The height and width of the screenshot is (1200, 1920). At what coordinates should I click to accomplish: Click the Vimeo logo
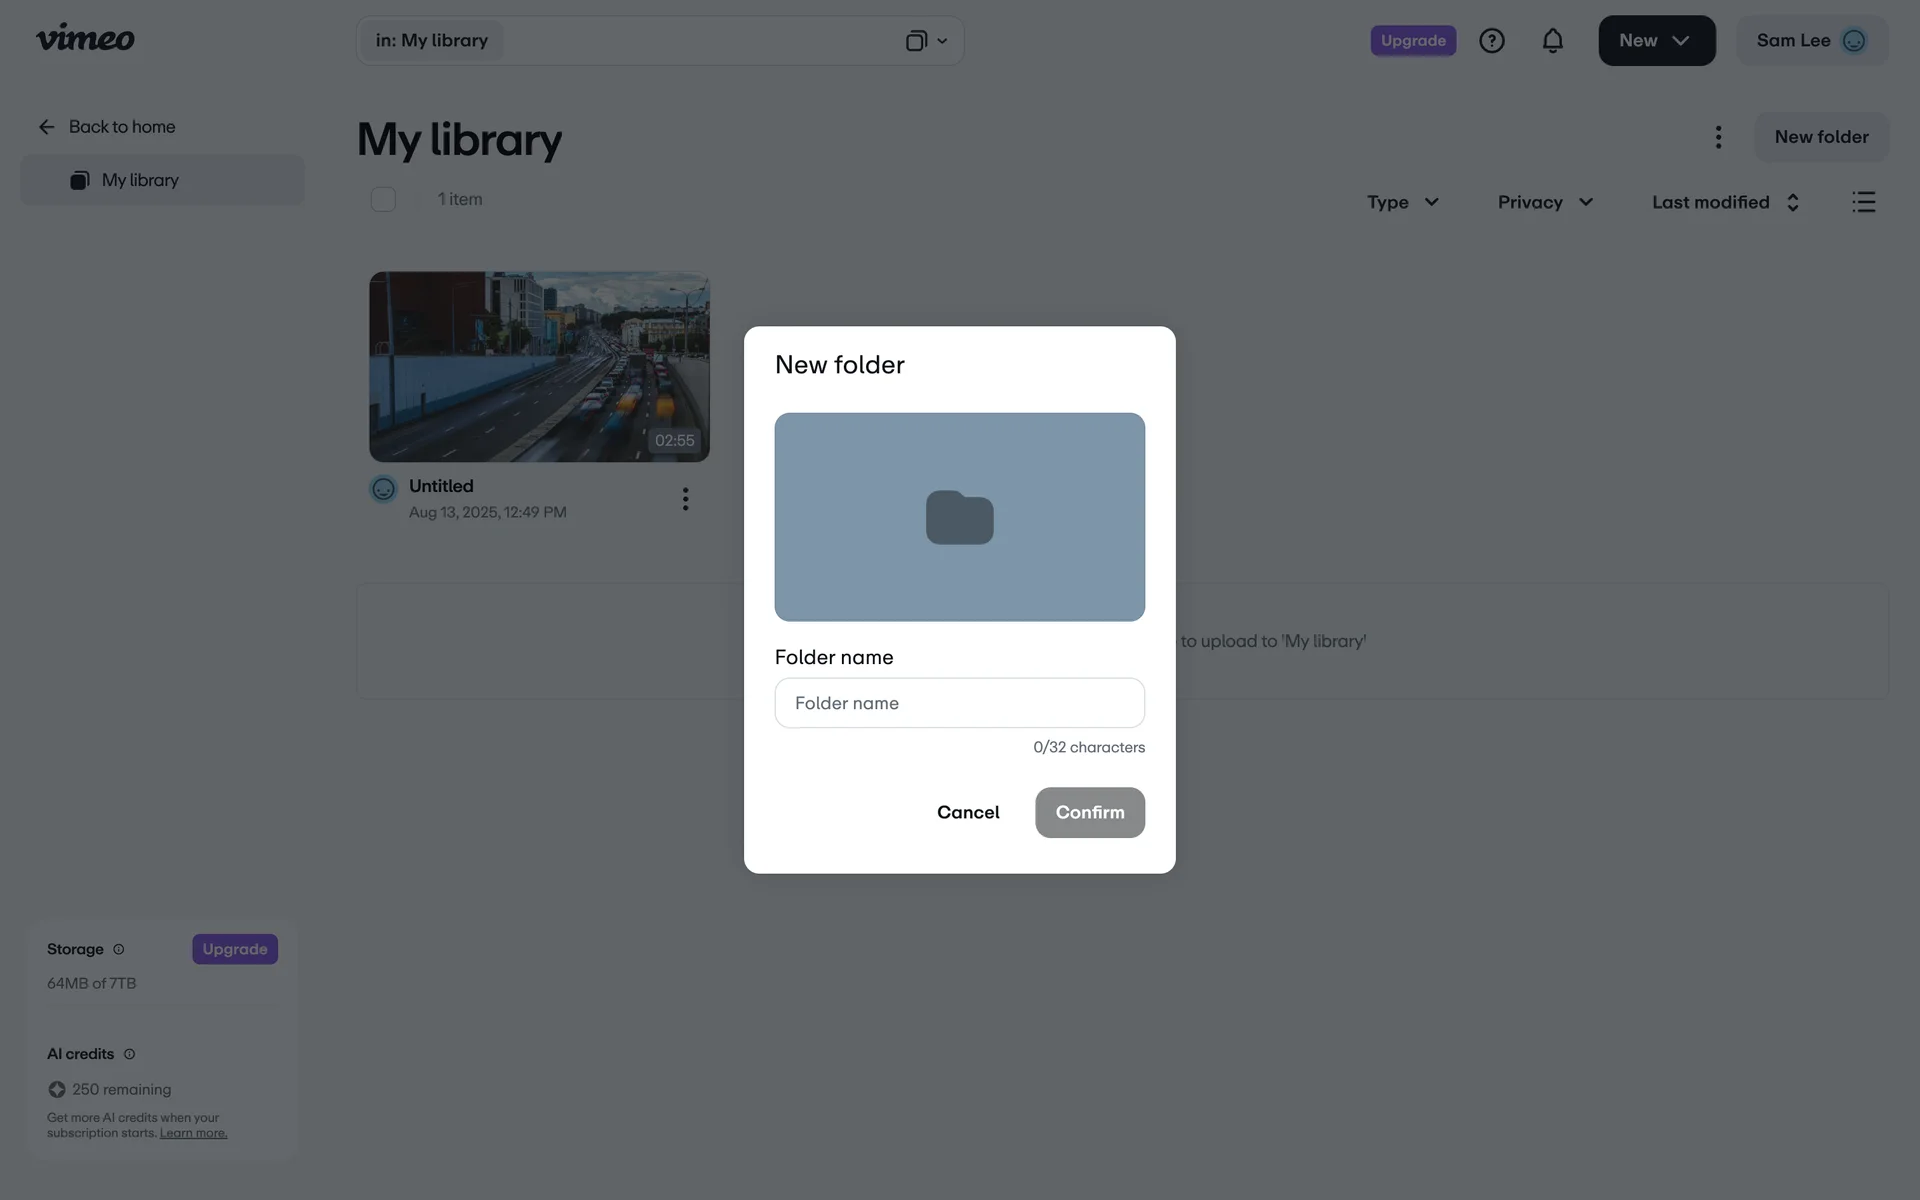tap(85, 39)
